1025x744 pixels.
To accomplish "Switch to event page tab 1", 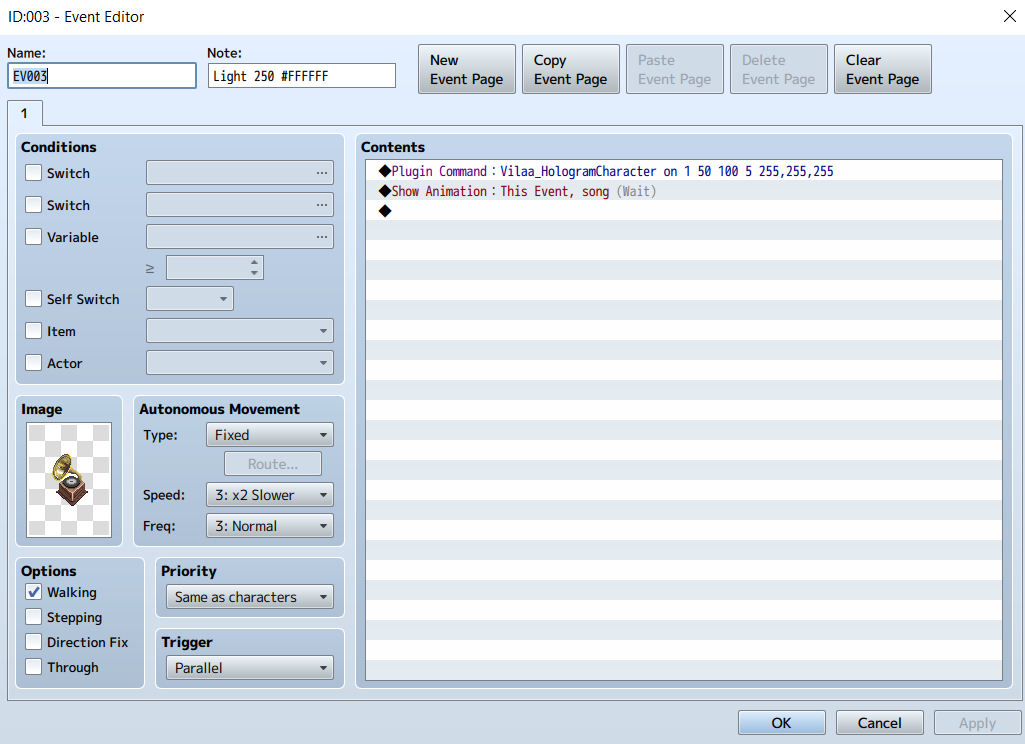I will [x=25, y=113].
